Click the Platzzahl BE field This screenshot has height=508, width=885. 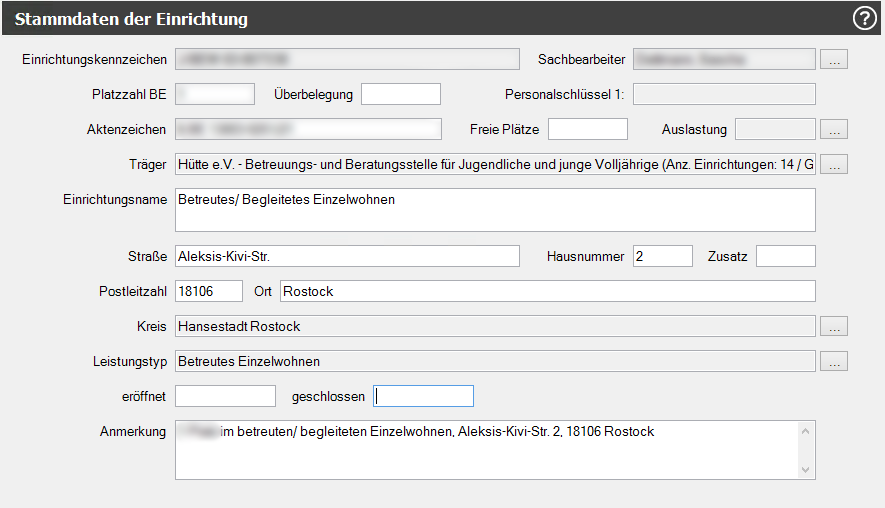tap(215, 94)
